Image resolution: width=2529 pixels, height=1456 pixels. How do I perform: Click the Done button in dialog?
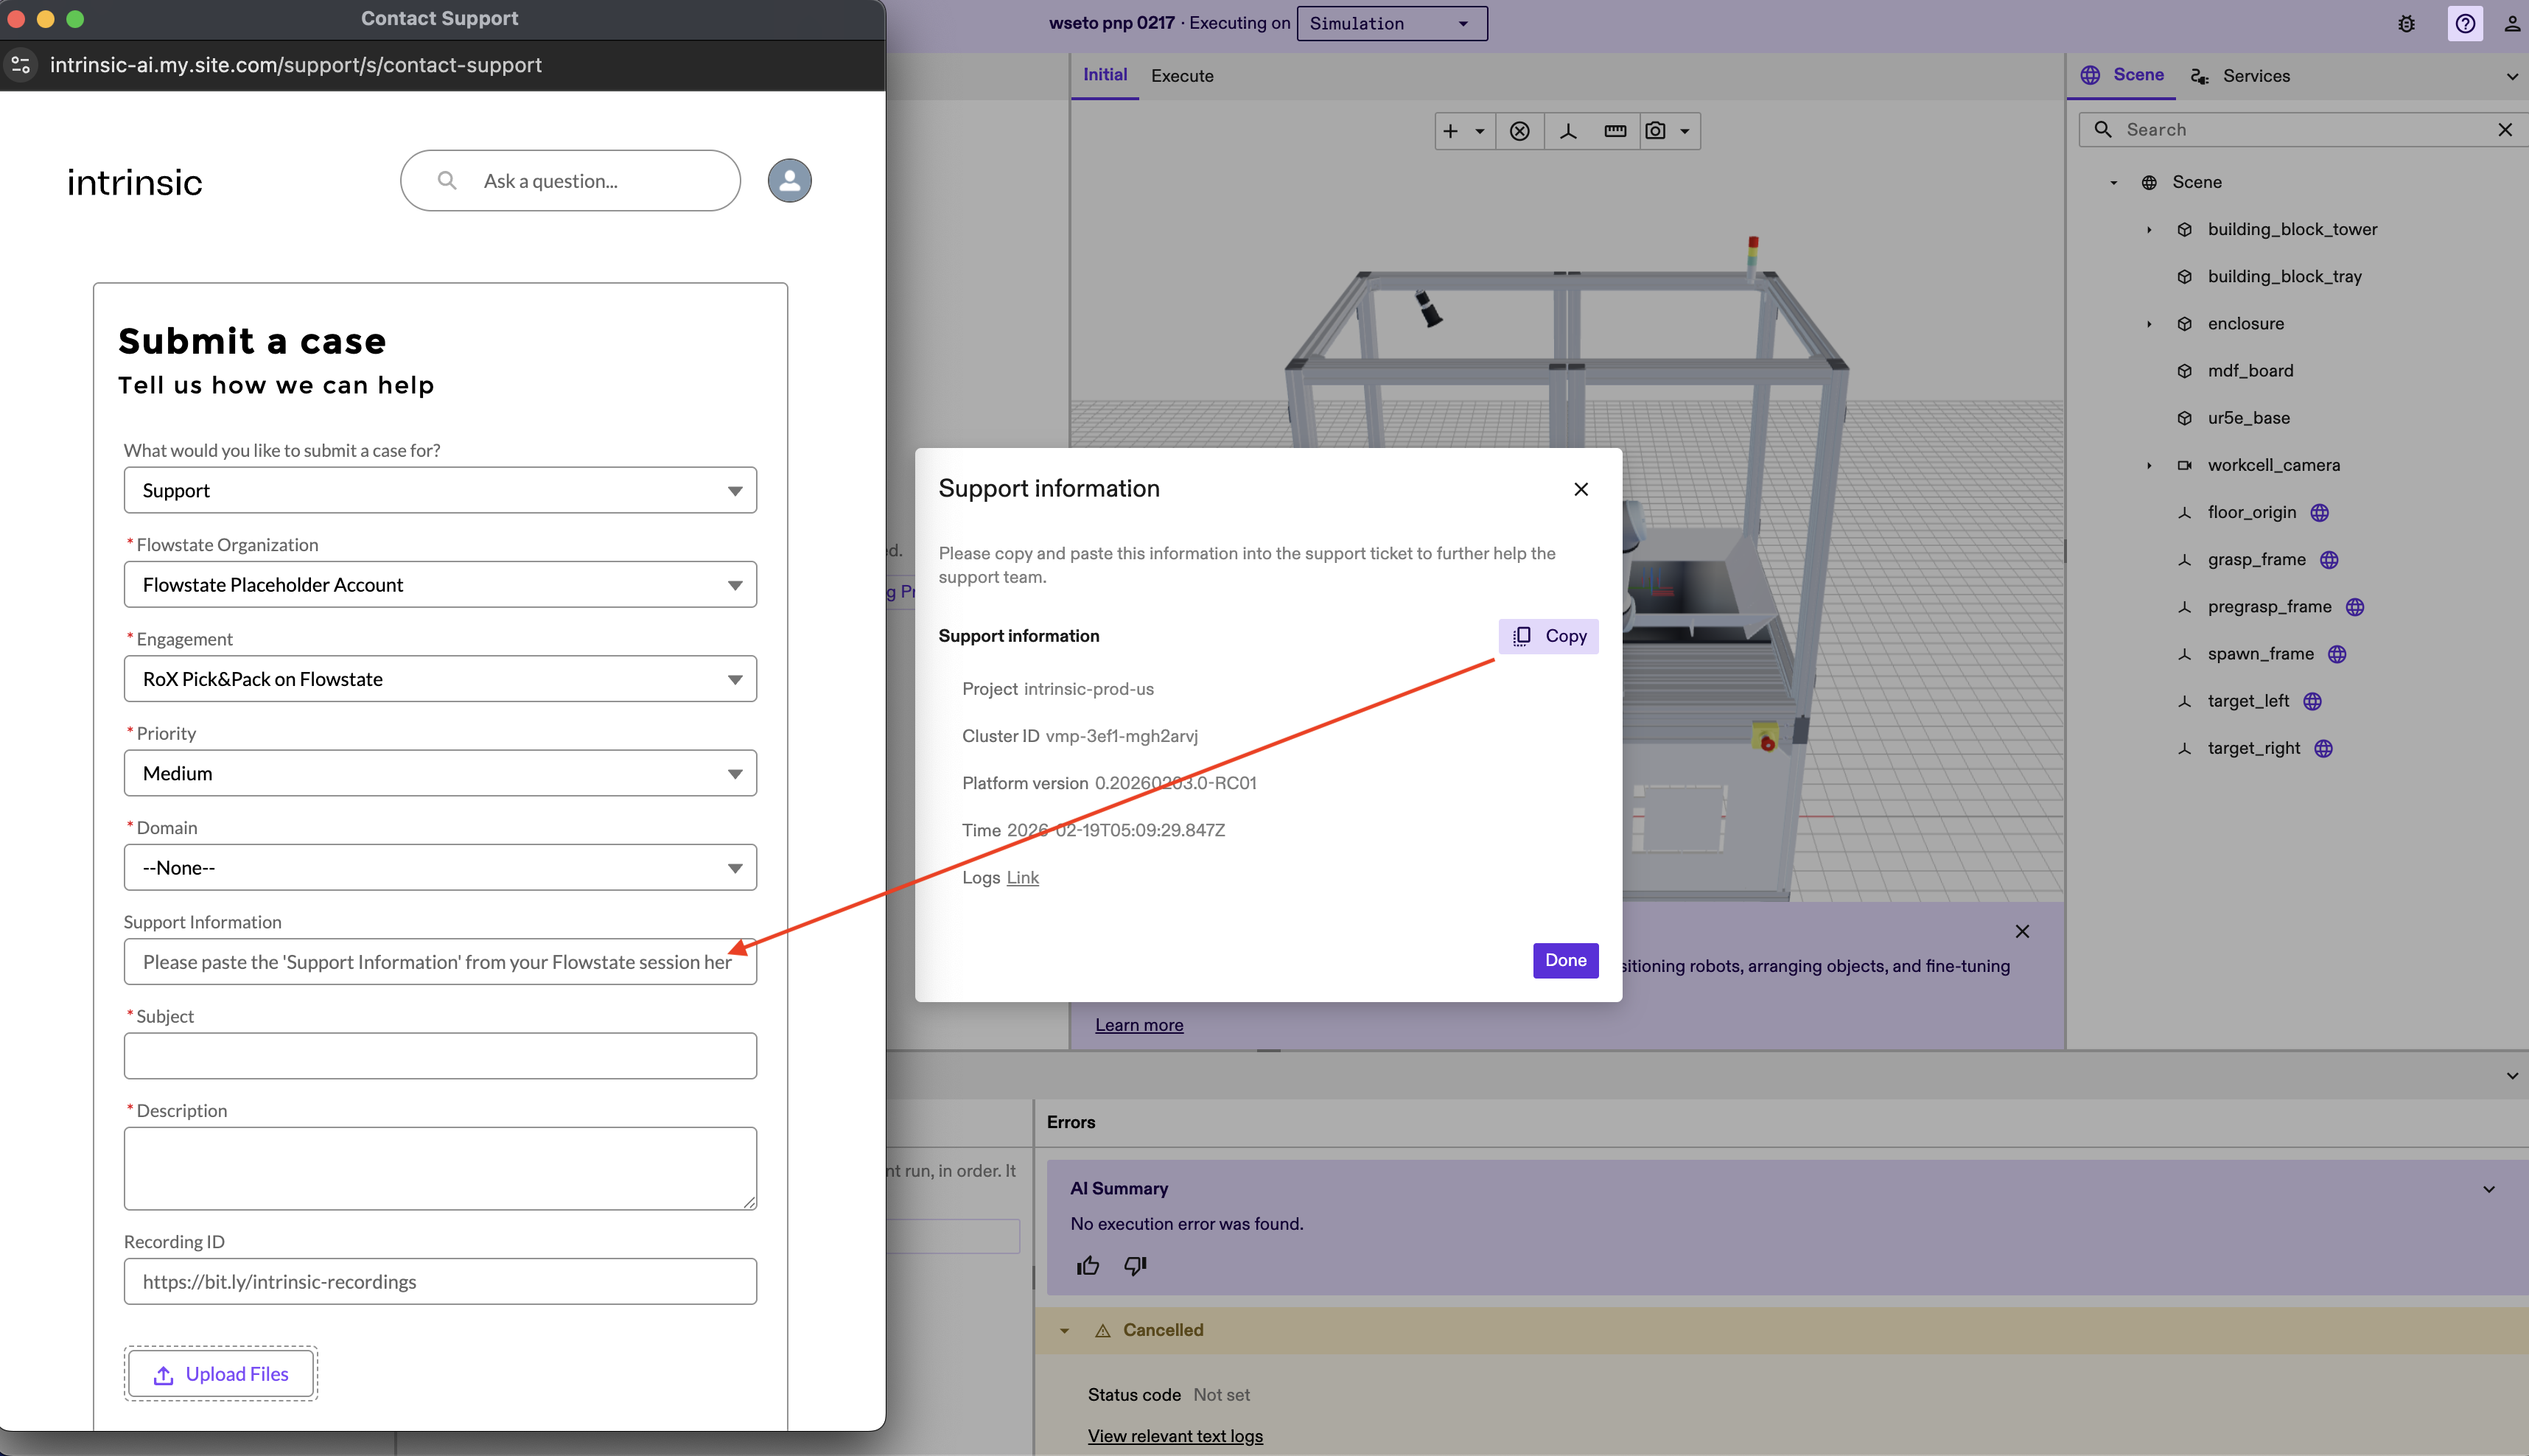[x=1565, y=960]
